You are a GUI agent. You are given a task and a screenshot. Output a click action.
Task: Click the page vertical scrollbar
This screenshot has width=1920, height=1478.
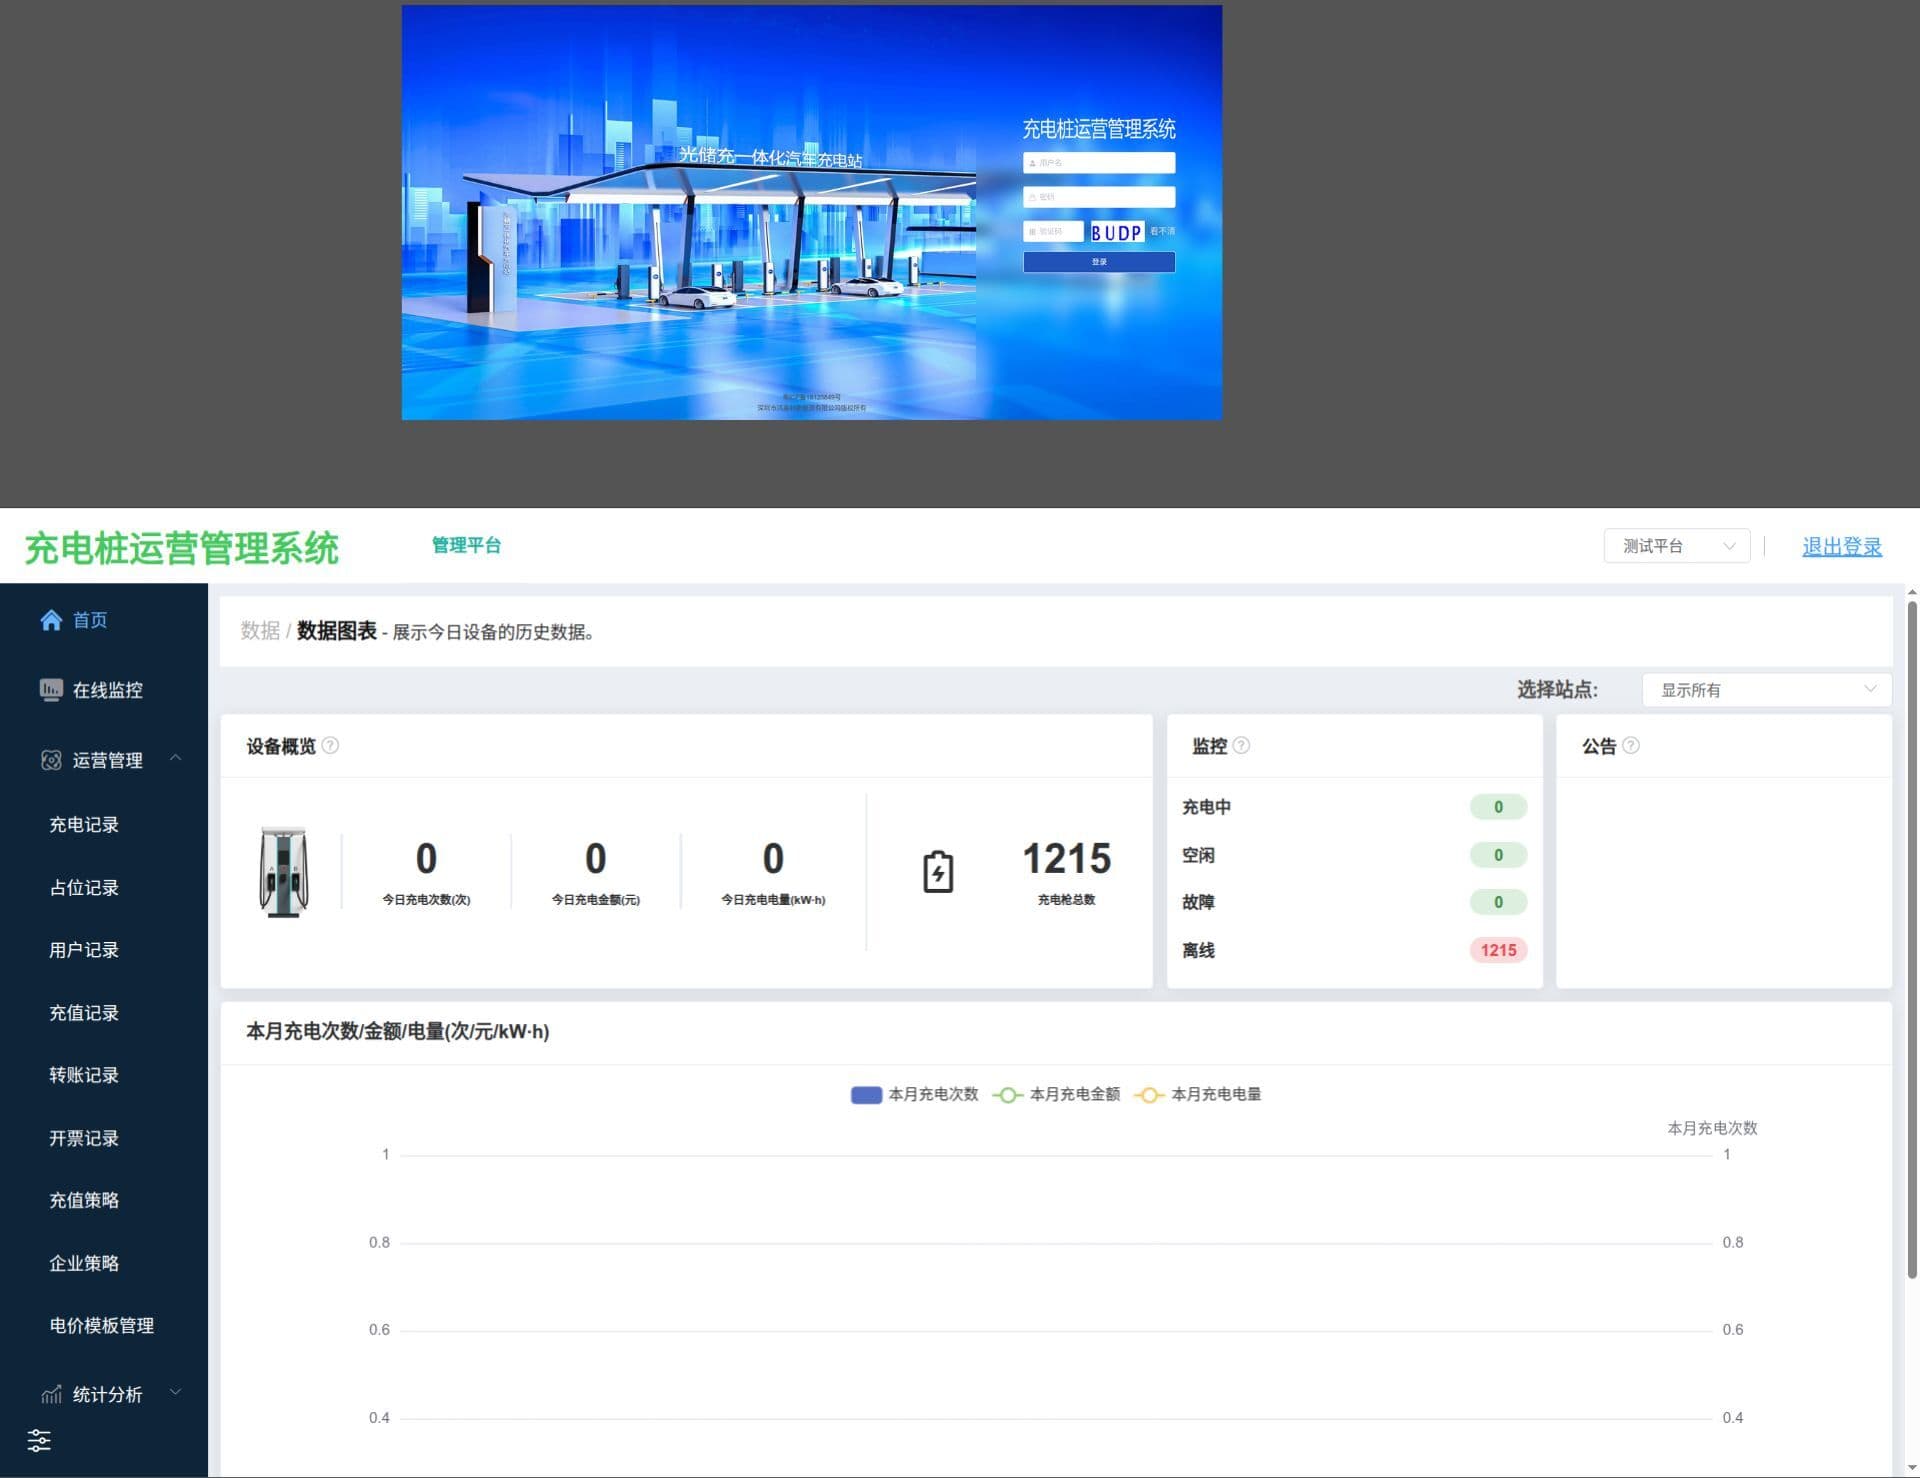tap(1912, 940)
